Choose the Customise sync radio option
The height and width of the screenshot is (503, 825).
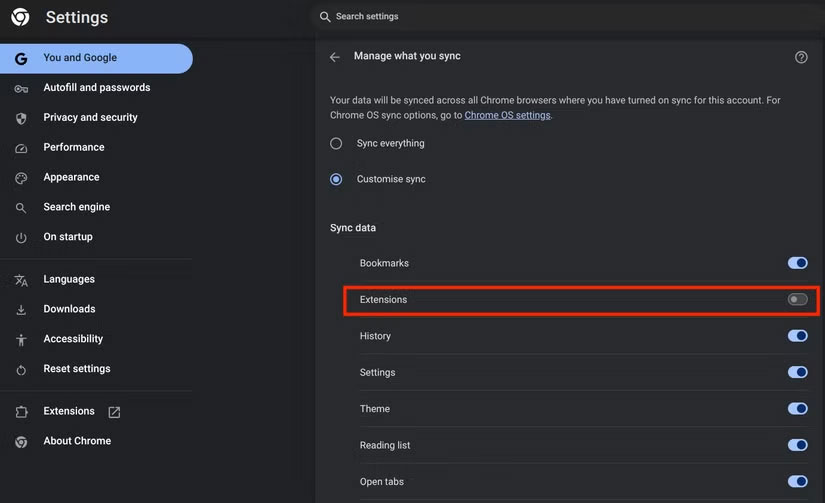click(x=336, y=180)
